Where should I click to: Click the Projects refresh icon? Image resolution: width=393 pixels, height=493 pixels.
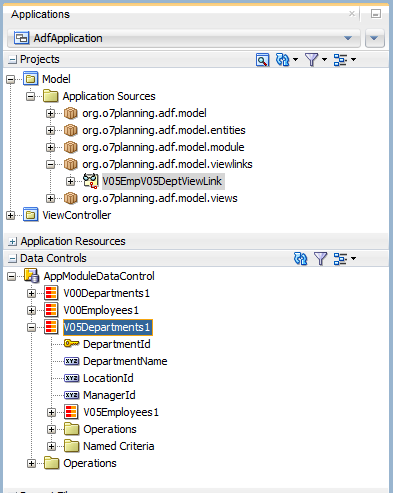click(282, 60)
